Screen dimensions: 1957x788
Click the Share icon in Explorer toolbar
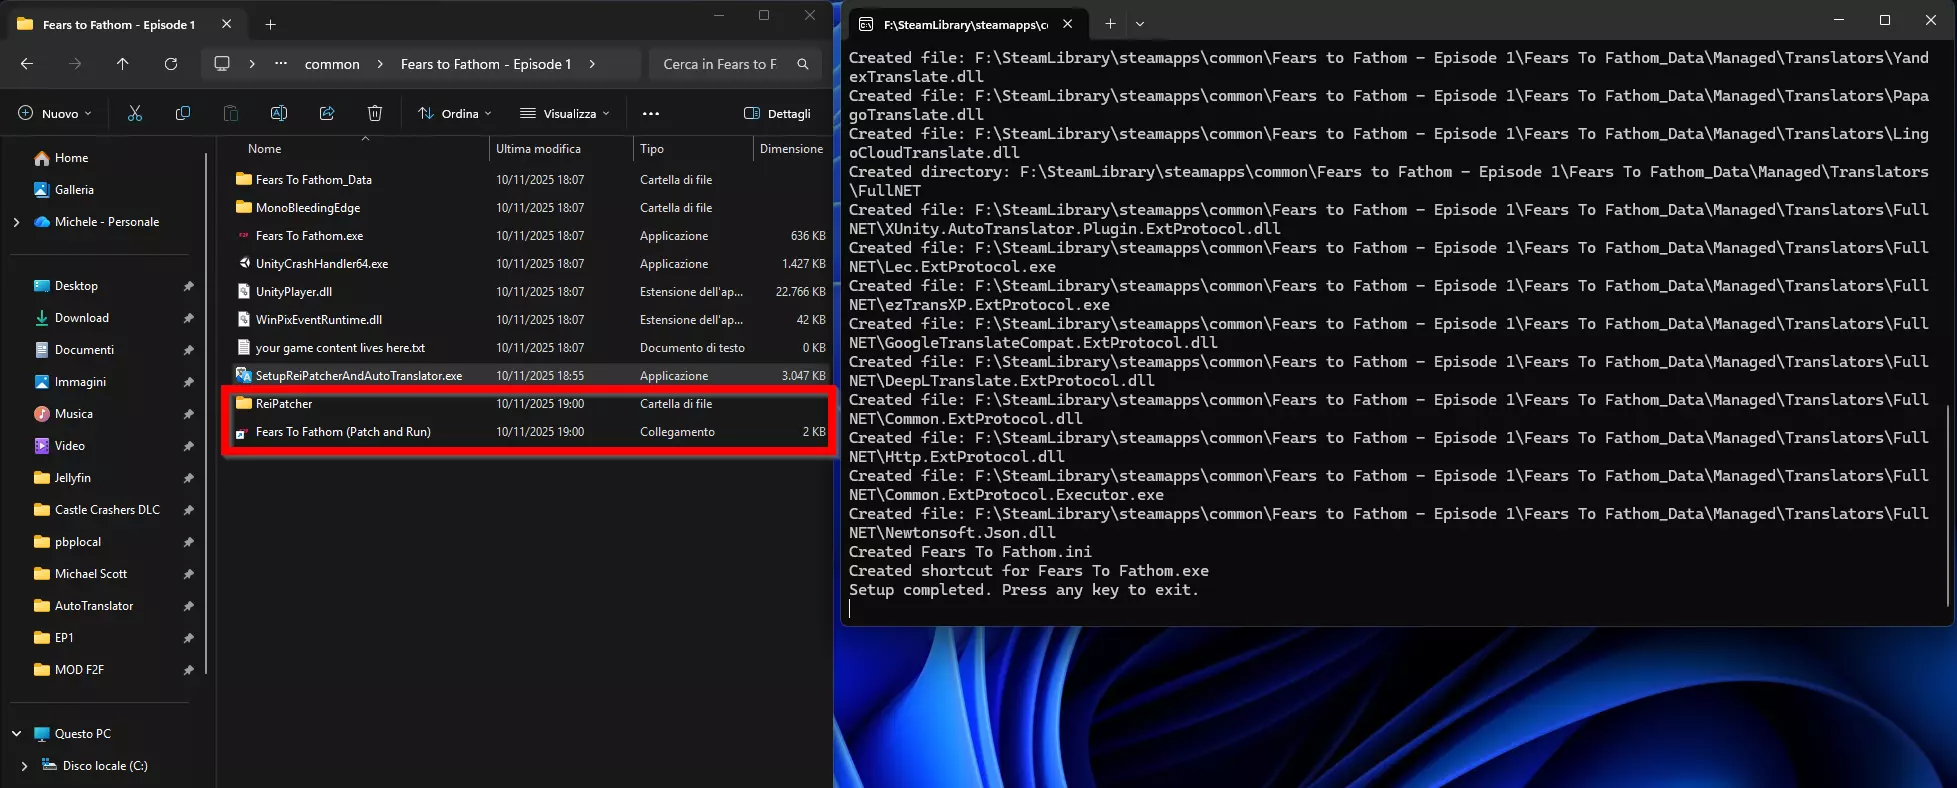[327, 114]
